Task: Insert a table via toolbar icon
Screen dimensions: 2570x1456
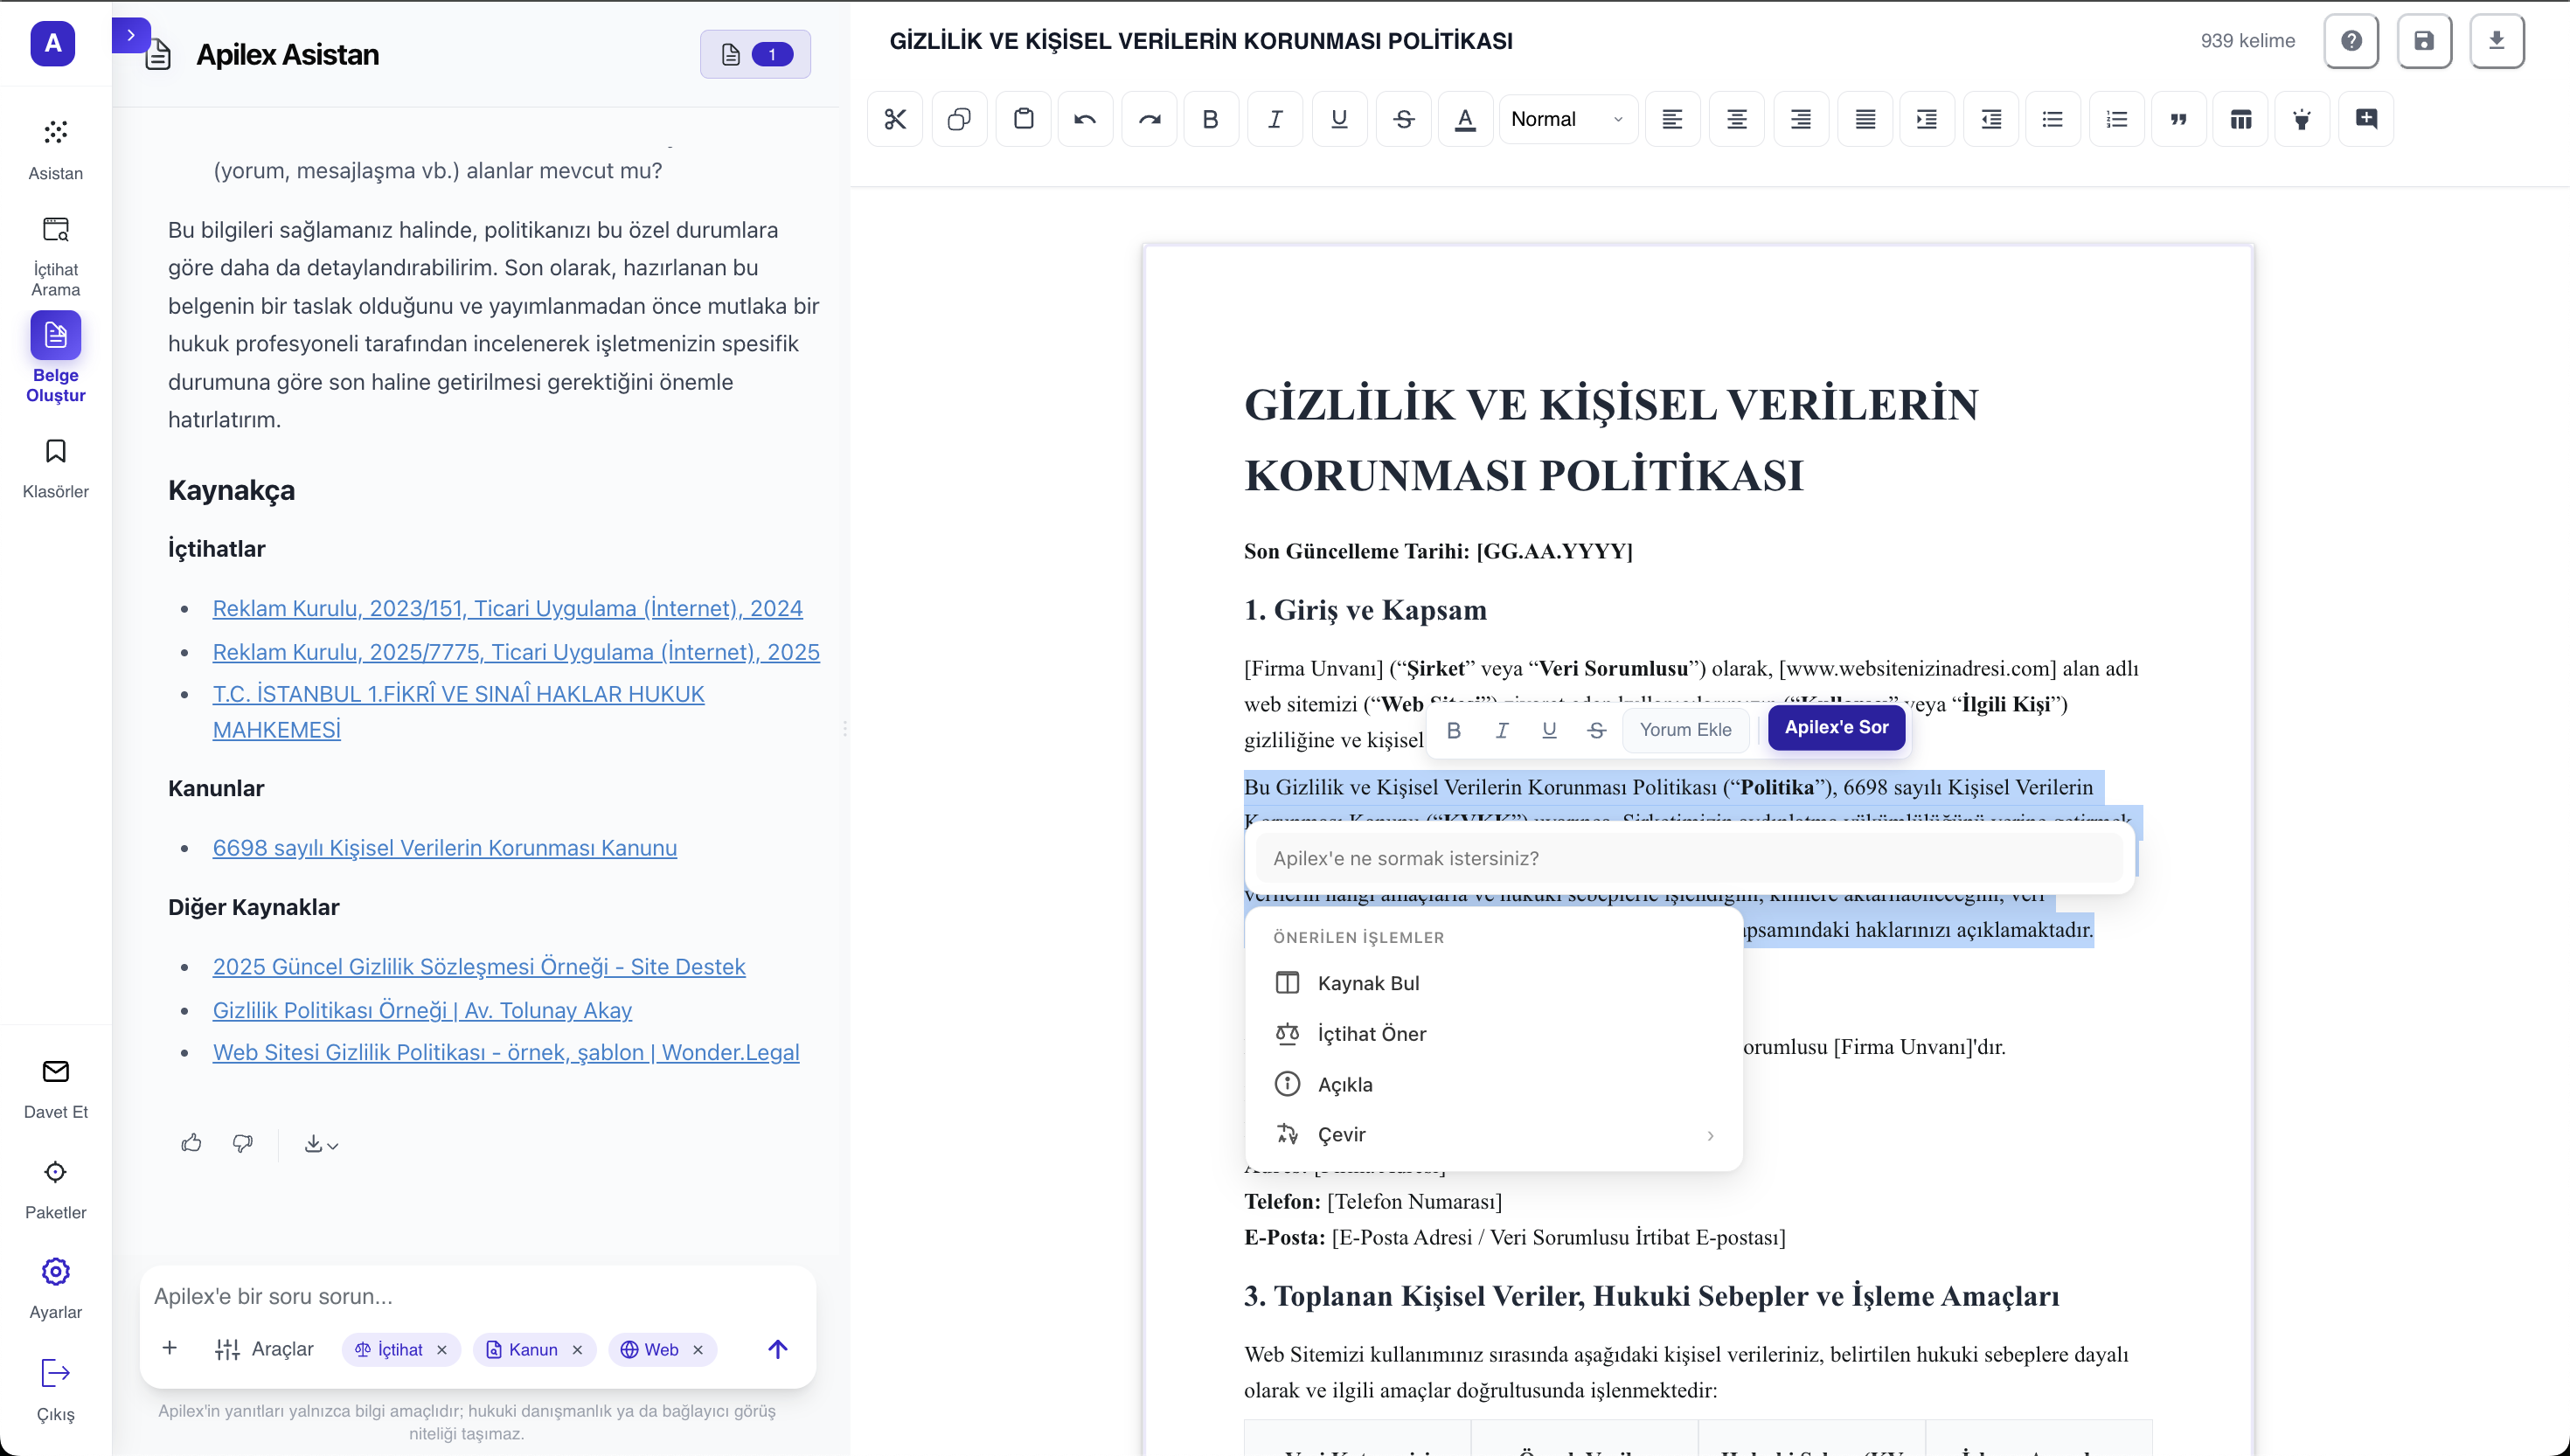Action: (x=2240, y=119)
